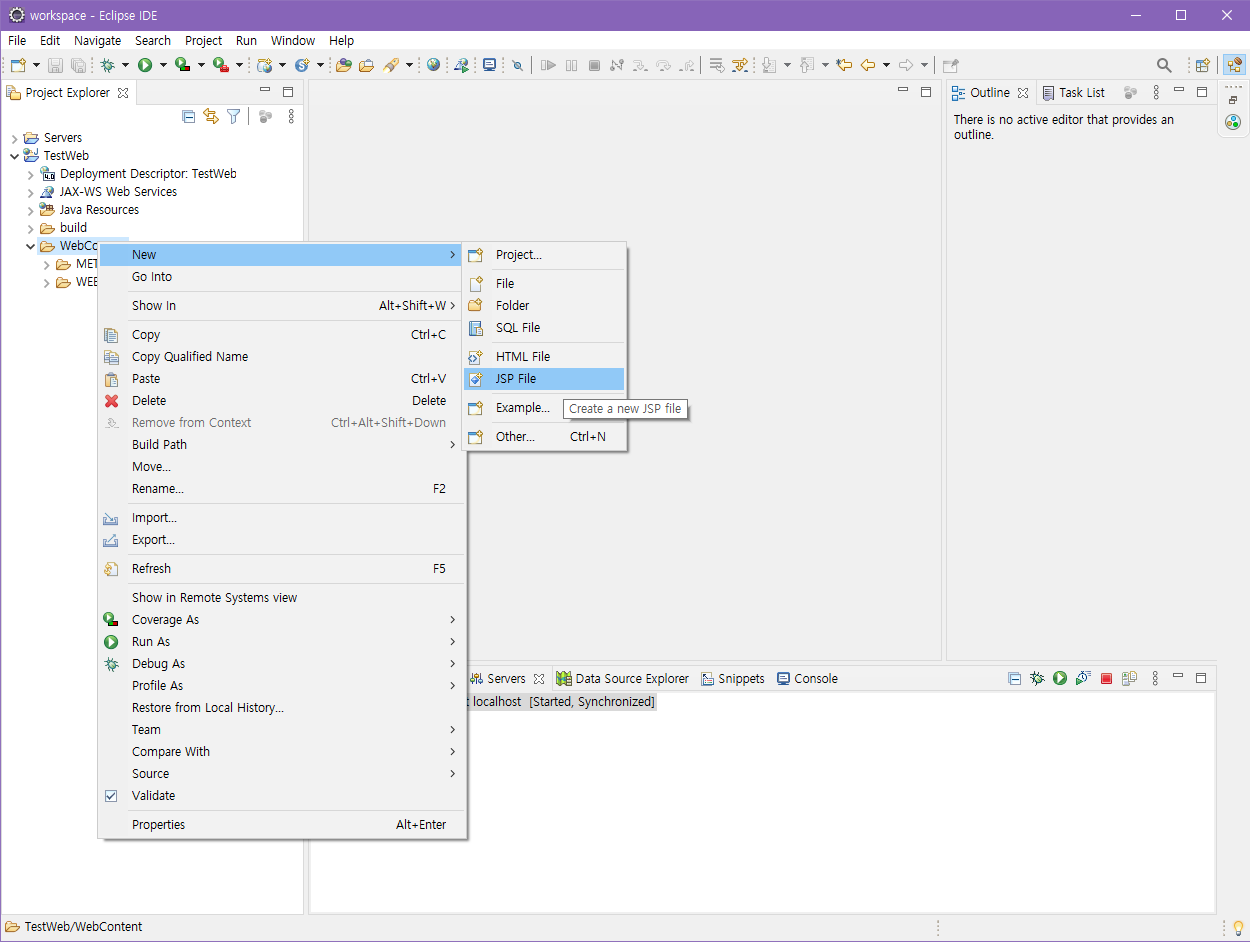Expand the Servers tree node
The height and width of the screenshot is (942, 1250).
point(14,138)
